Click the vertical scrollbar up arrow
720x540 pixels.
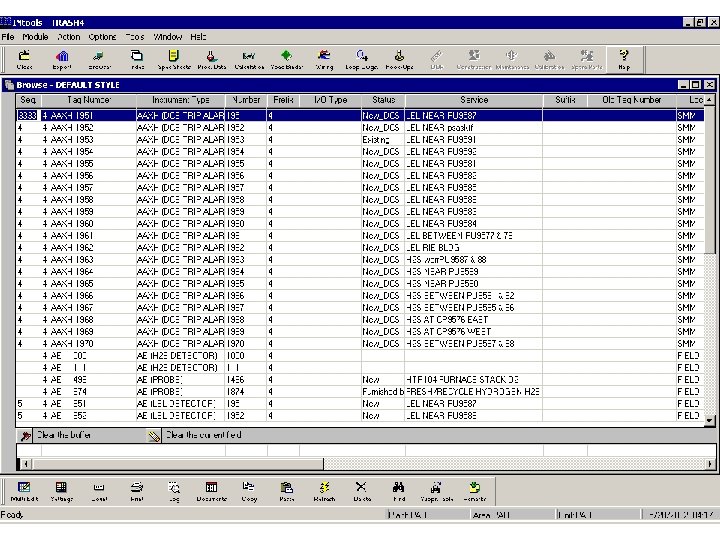pos(709,100)
